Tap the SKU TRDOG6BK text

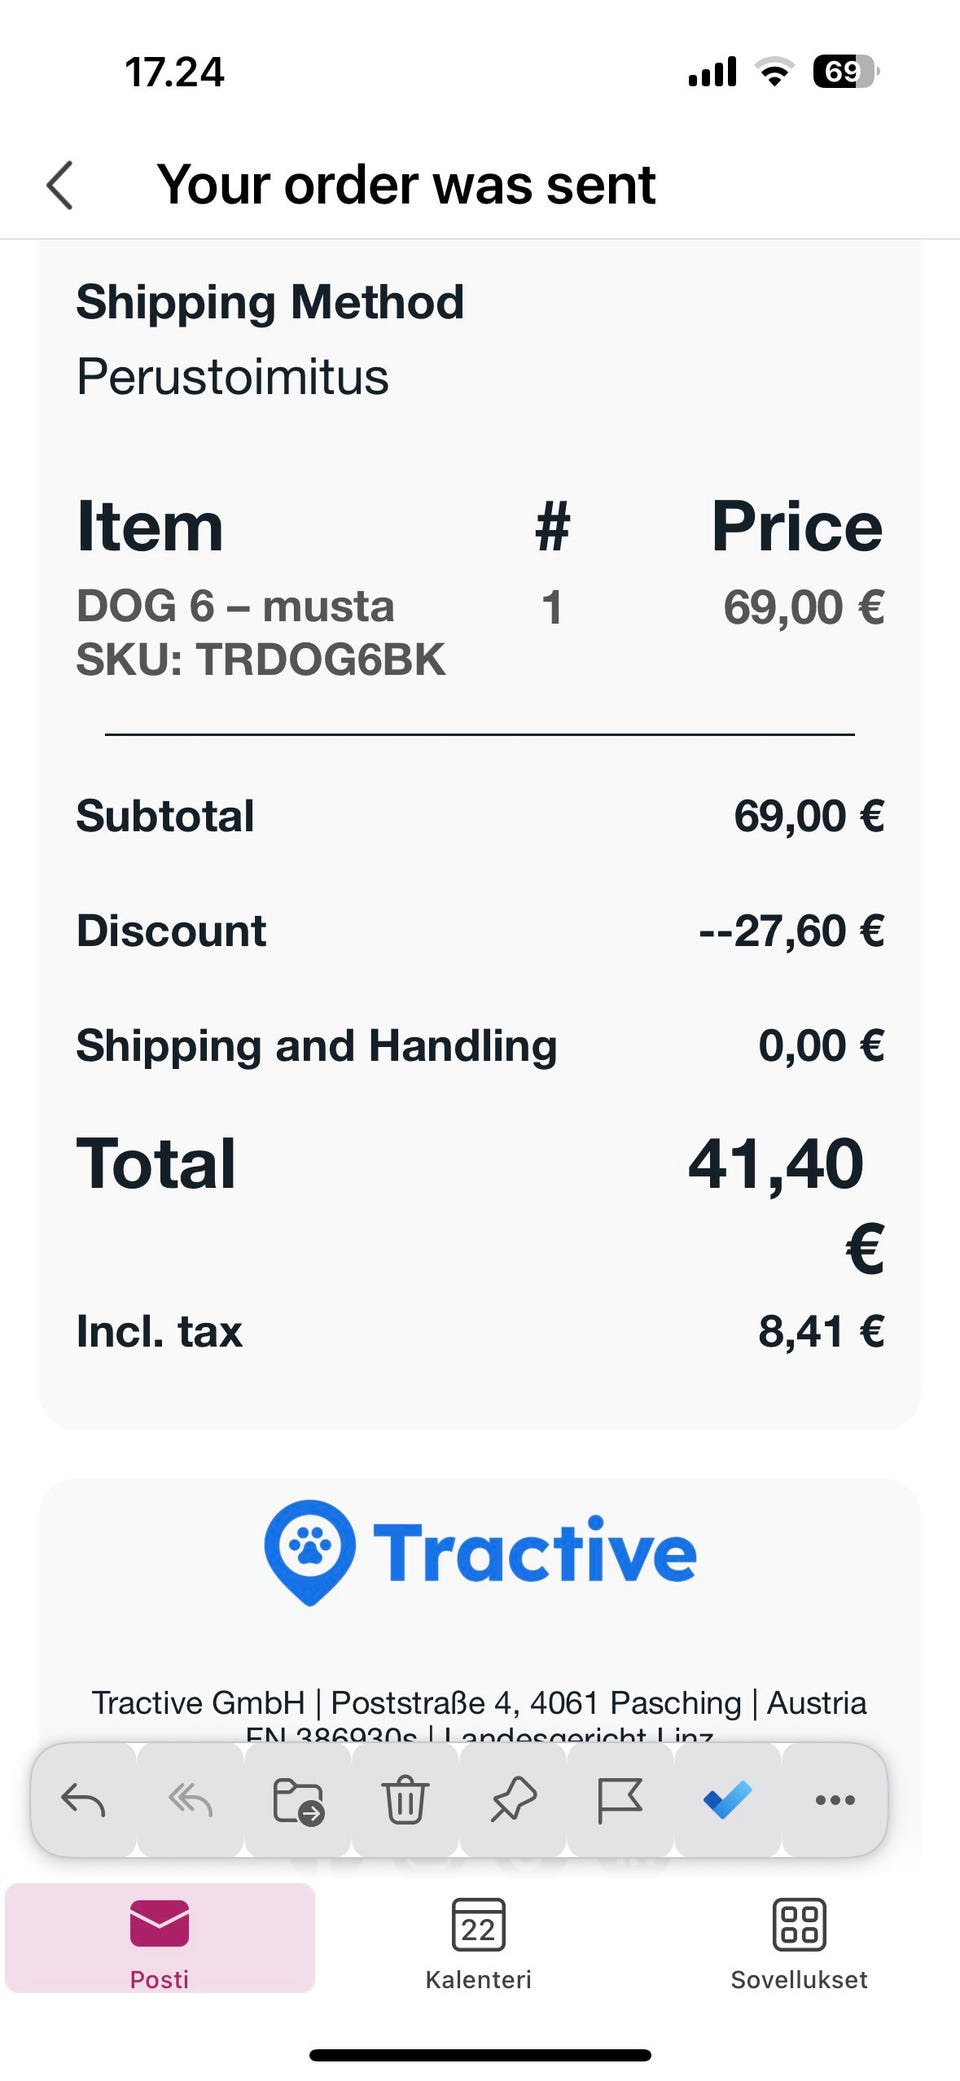[261, 660]
